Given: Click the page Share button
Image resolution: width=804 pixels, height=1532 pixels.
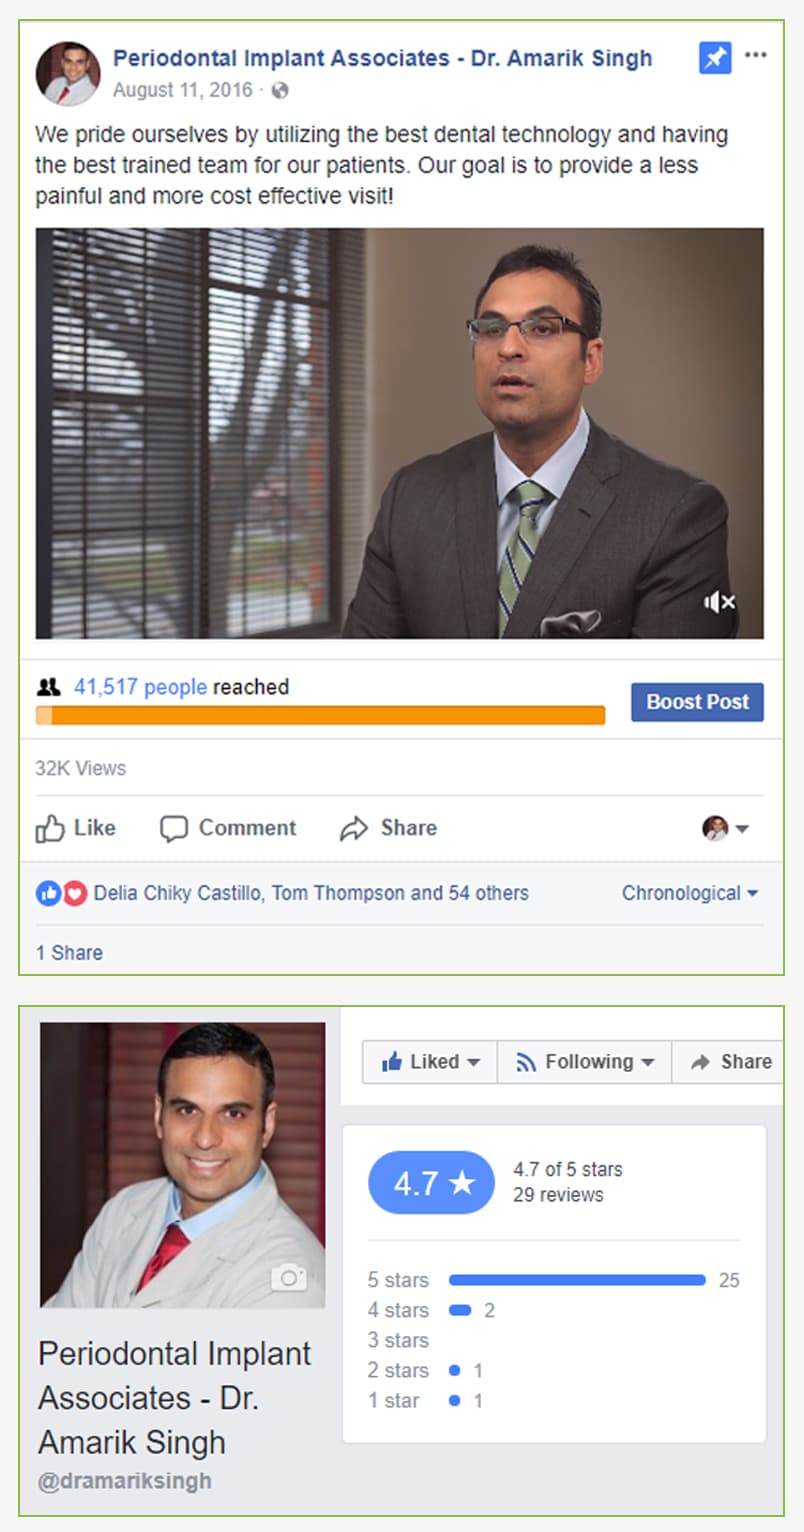Looking at the screenshot, I should [x=731, y=1062].
